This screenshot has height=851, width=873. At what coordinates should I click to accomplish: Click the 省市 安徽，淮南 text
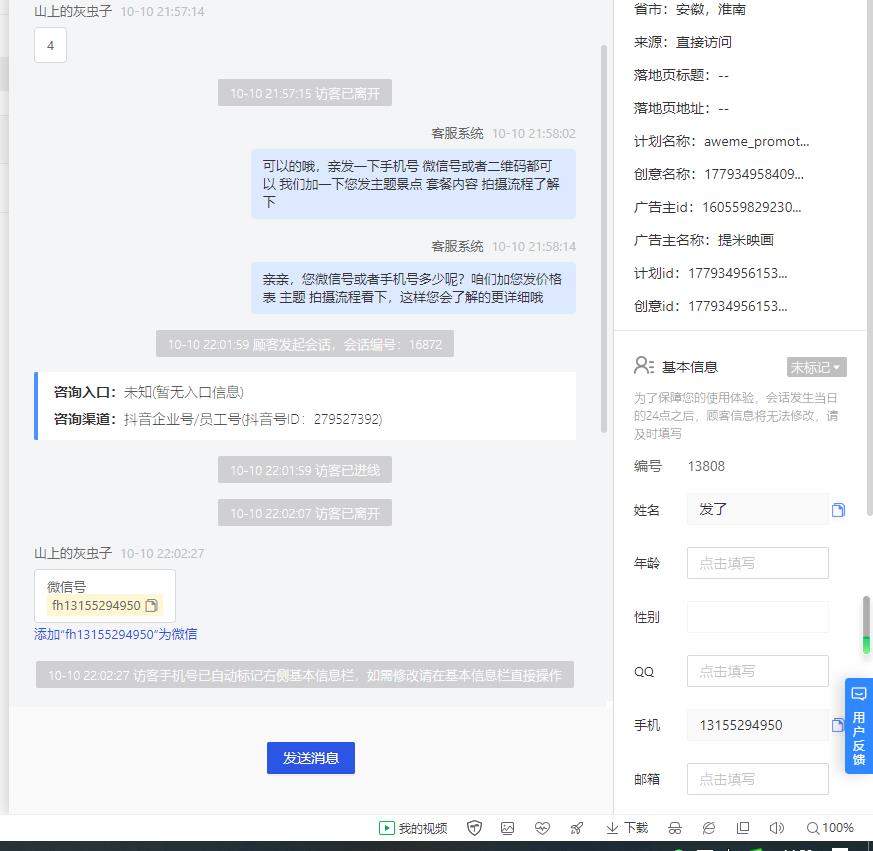690,9
